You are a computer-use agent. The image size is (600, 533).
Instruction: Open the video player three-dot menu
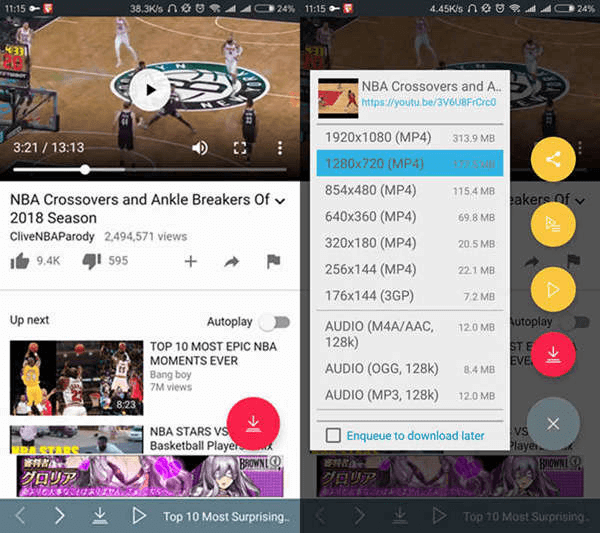coord(280,148)
